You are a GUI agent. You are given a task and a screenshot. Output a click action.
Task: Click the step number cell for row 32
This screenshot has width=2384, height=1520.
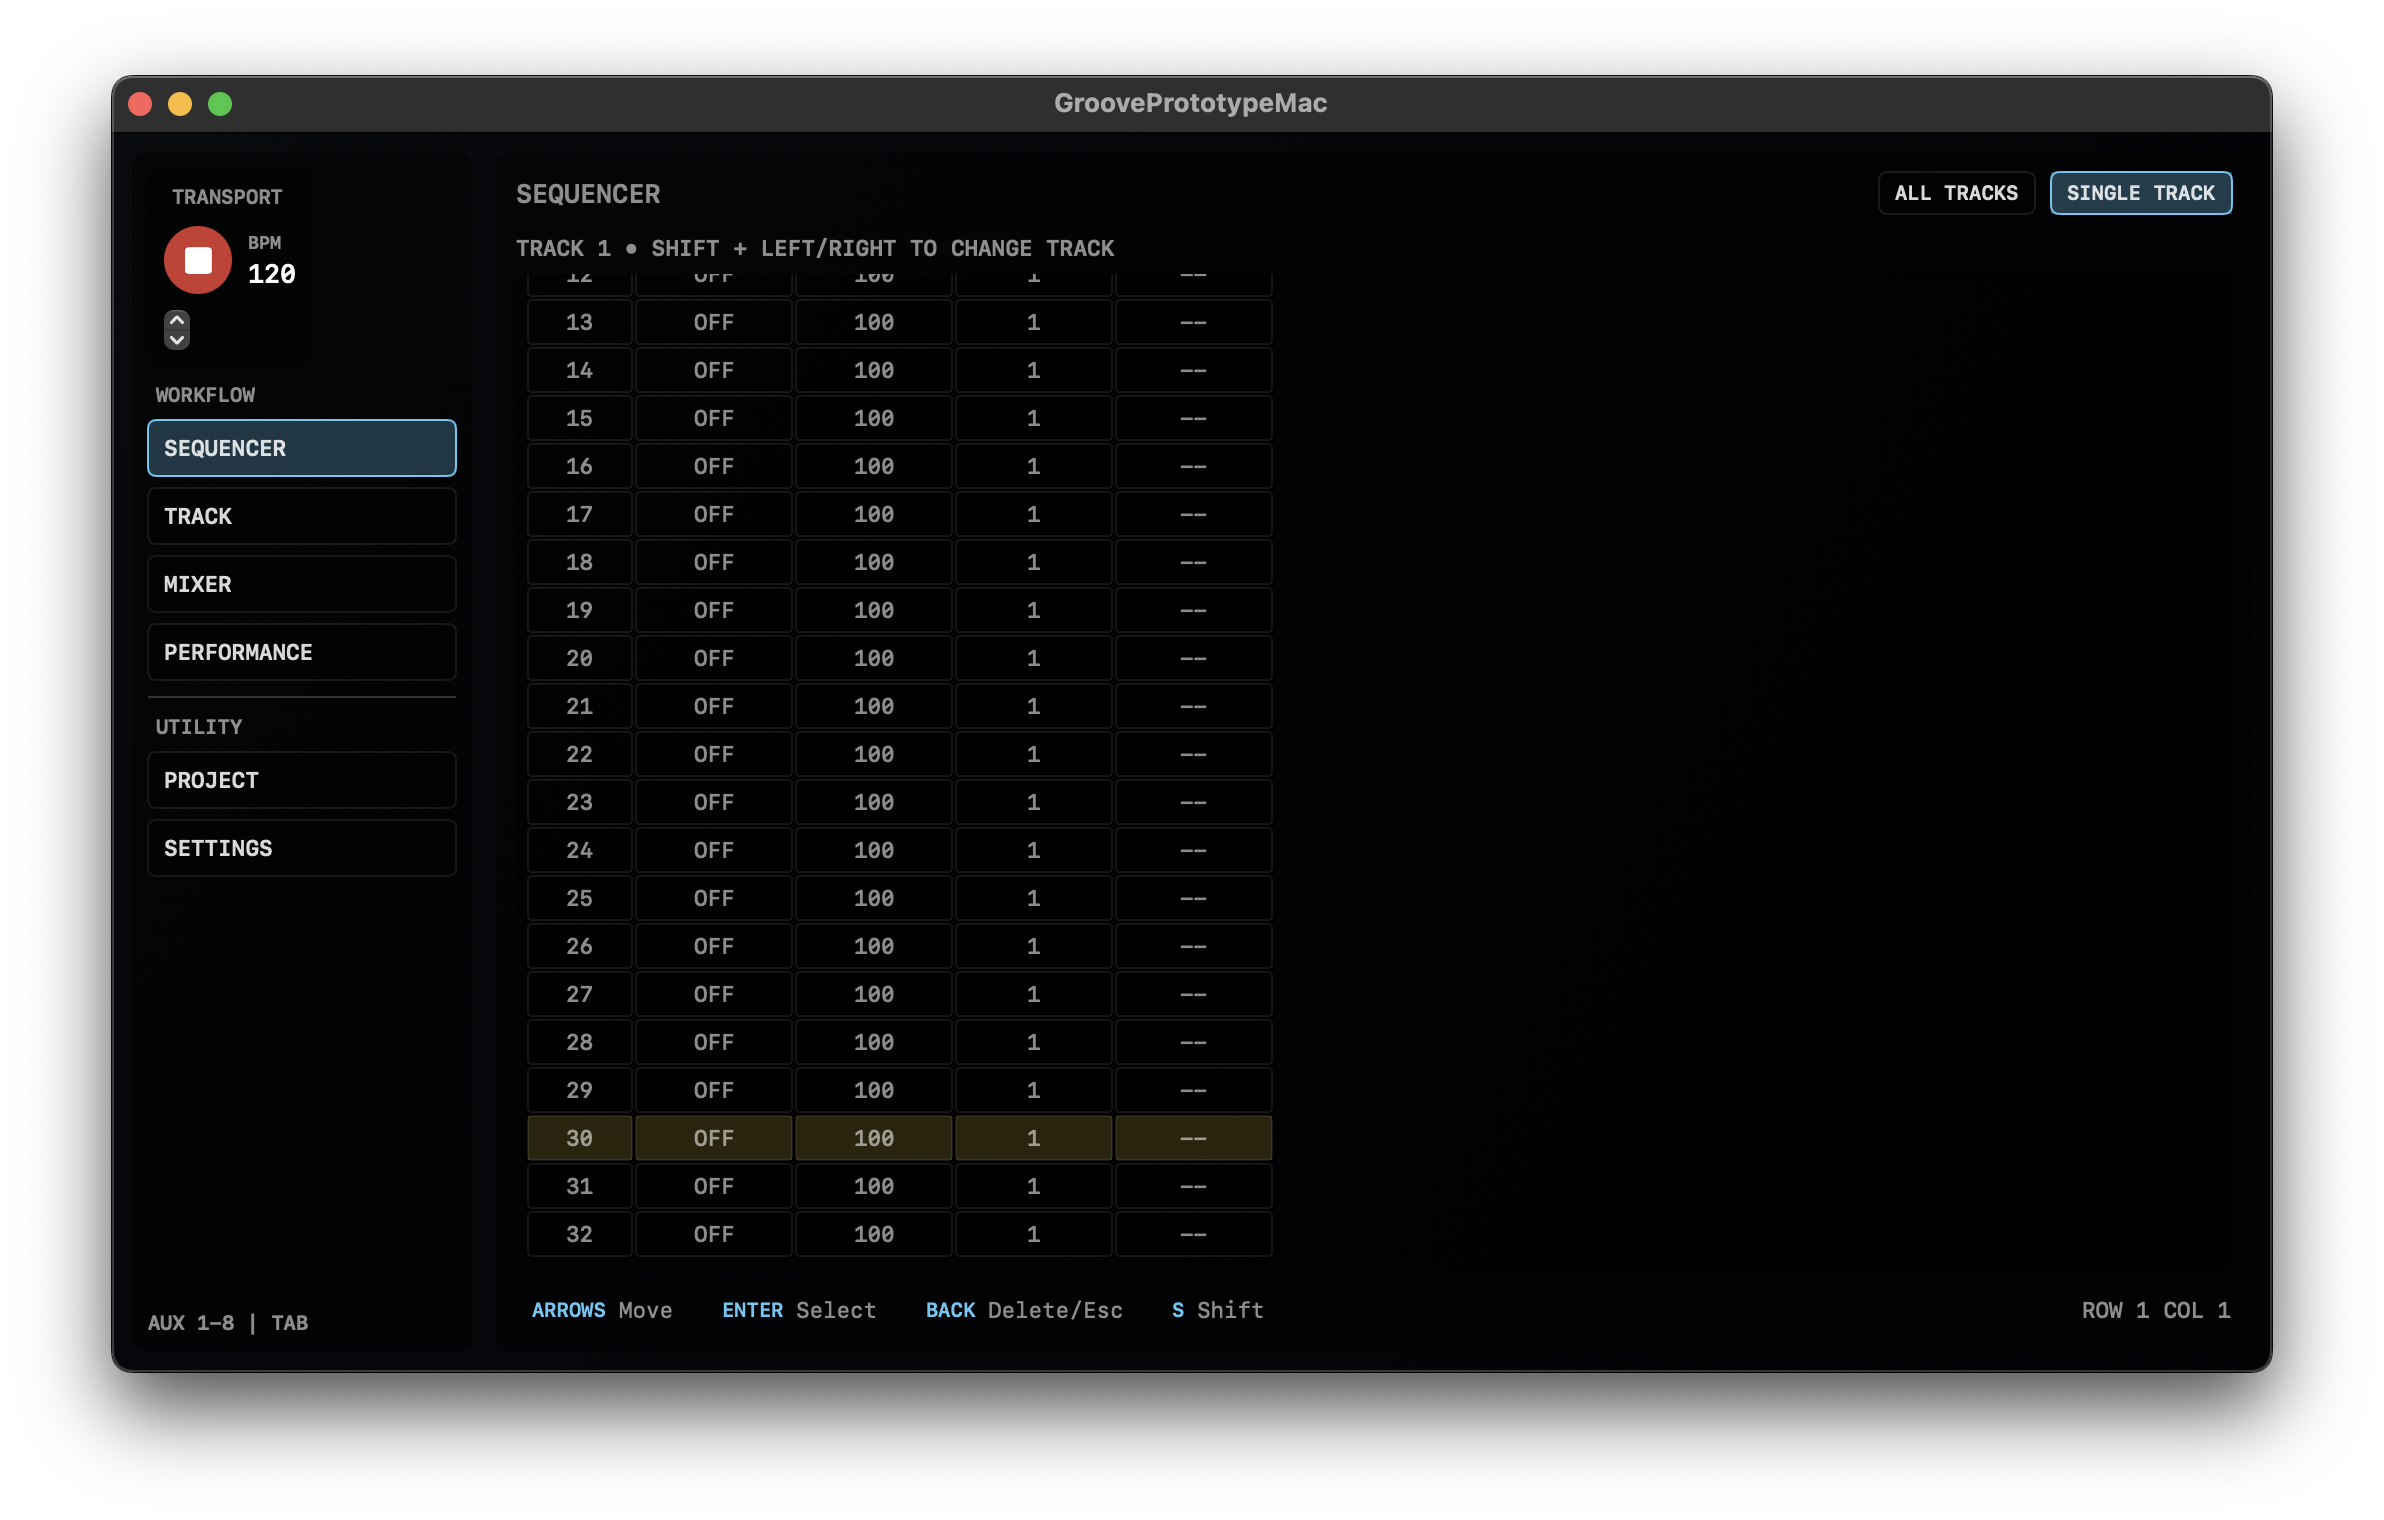coord(579,1234)
